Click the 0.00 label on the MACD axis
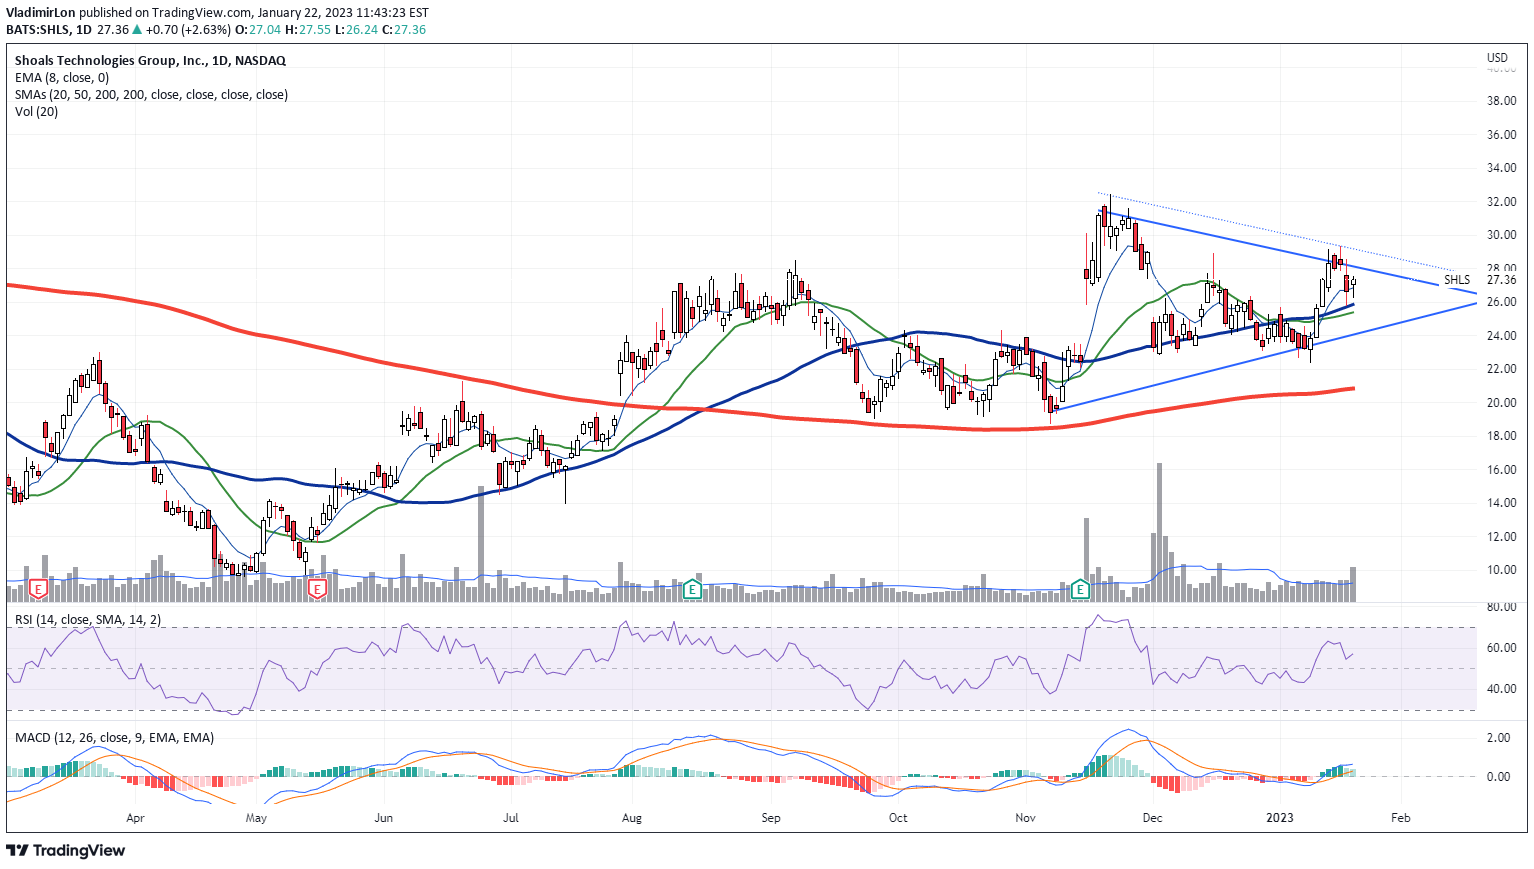 [1498, 777]
